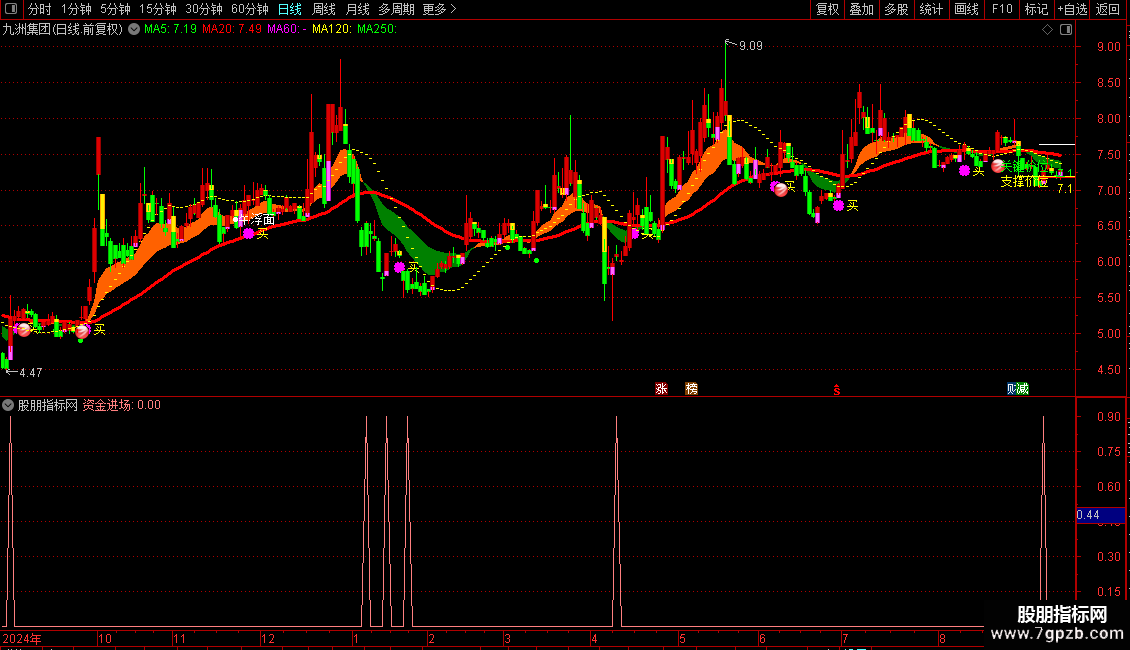Expand main chart indicator dropdown next to 九洲集团
This screenshot has height=650, width=1130.
coord(134,29)
